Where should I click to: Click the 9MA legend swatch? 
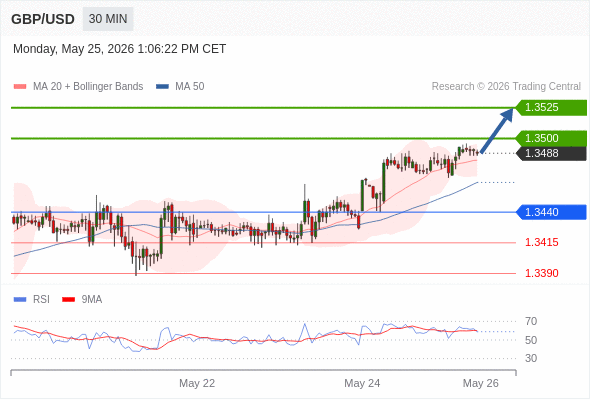[x=68, y=300]
